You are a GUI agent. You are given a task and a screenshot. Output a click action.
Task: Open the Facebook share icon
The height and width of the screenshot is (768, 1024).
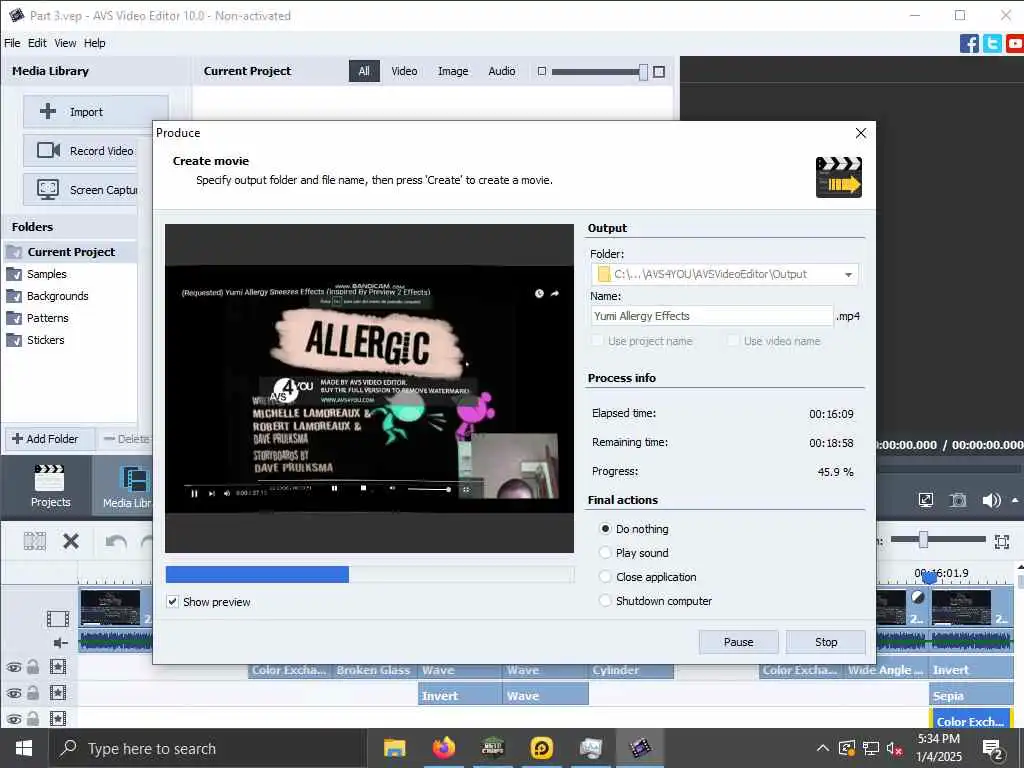click(969, 43)
